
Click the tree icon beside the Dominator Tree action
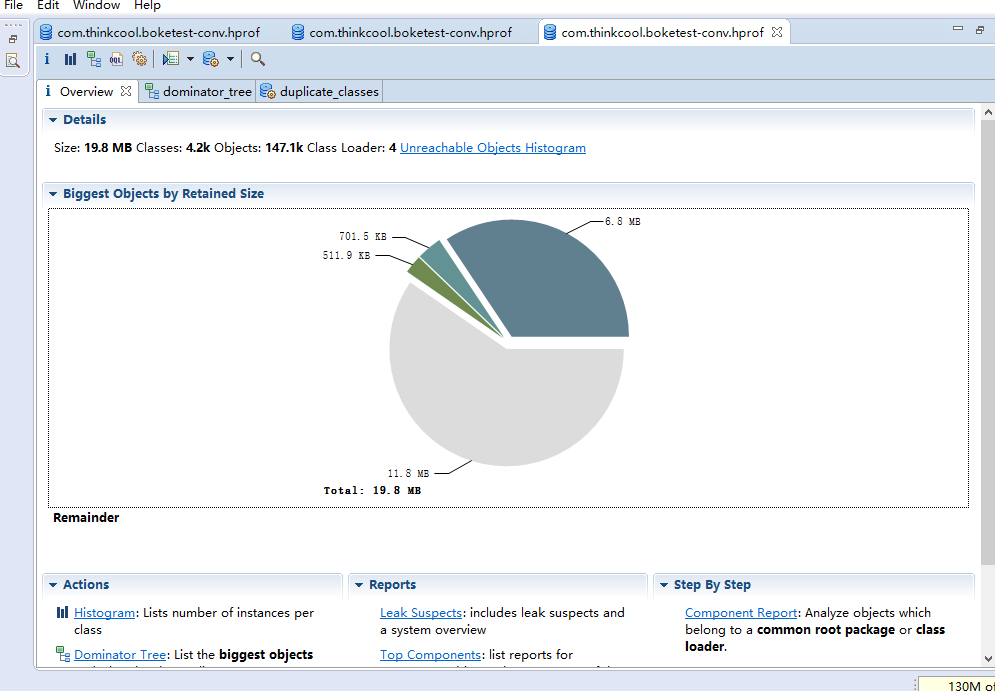[62, 653]
